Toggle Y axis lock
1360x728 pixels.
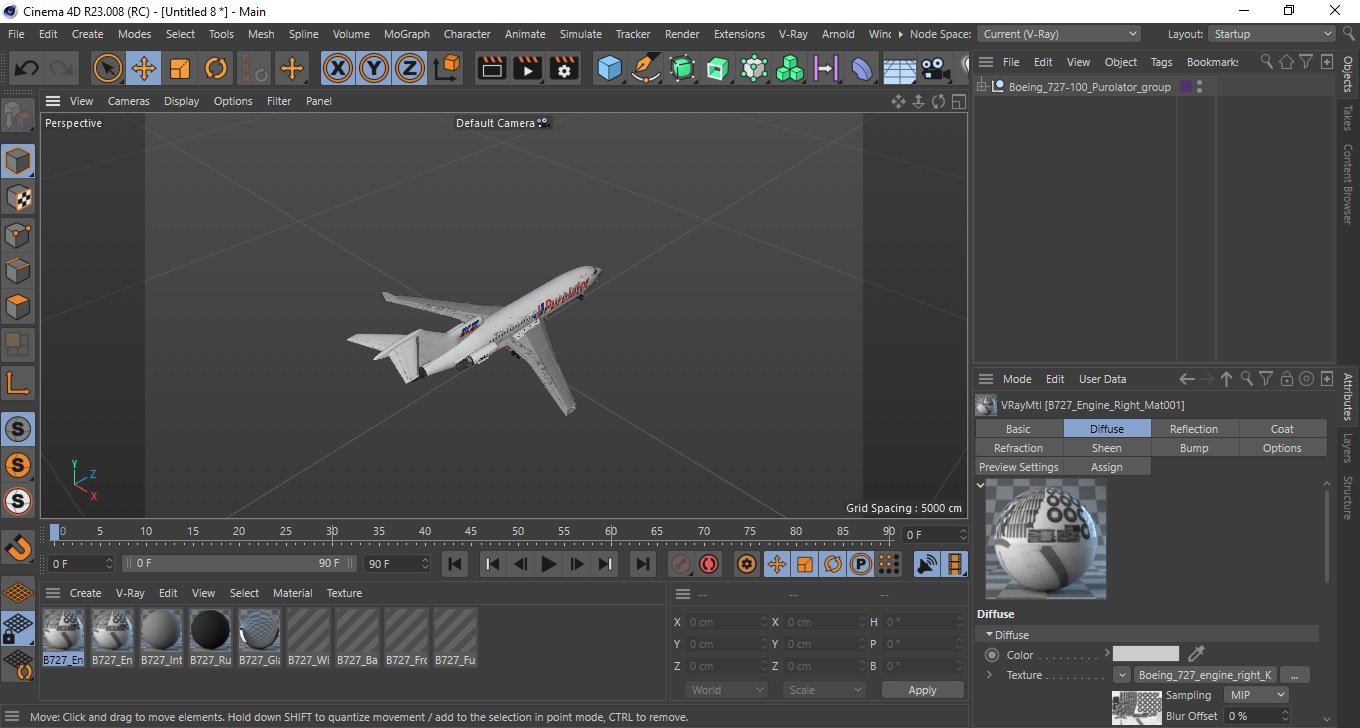coord(374,69)
